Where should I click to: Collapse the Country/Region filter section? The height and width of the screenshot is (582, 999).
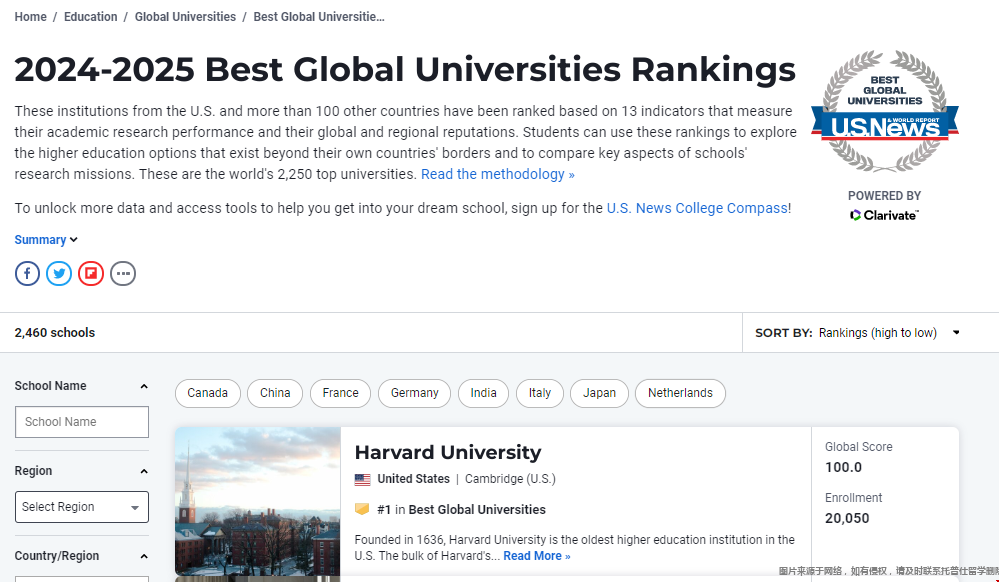[x=144, y=557]
